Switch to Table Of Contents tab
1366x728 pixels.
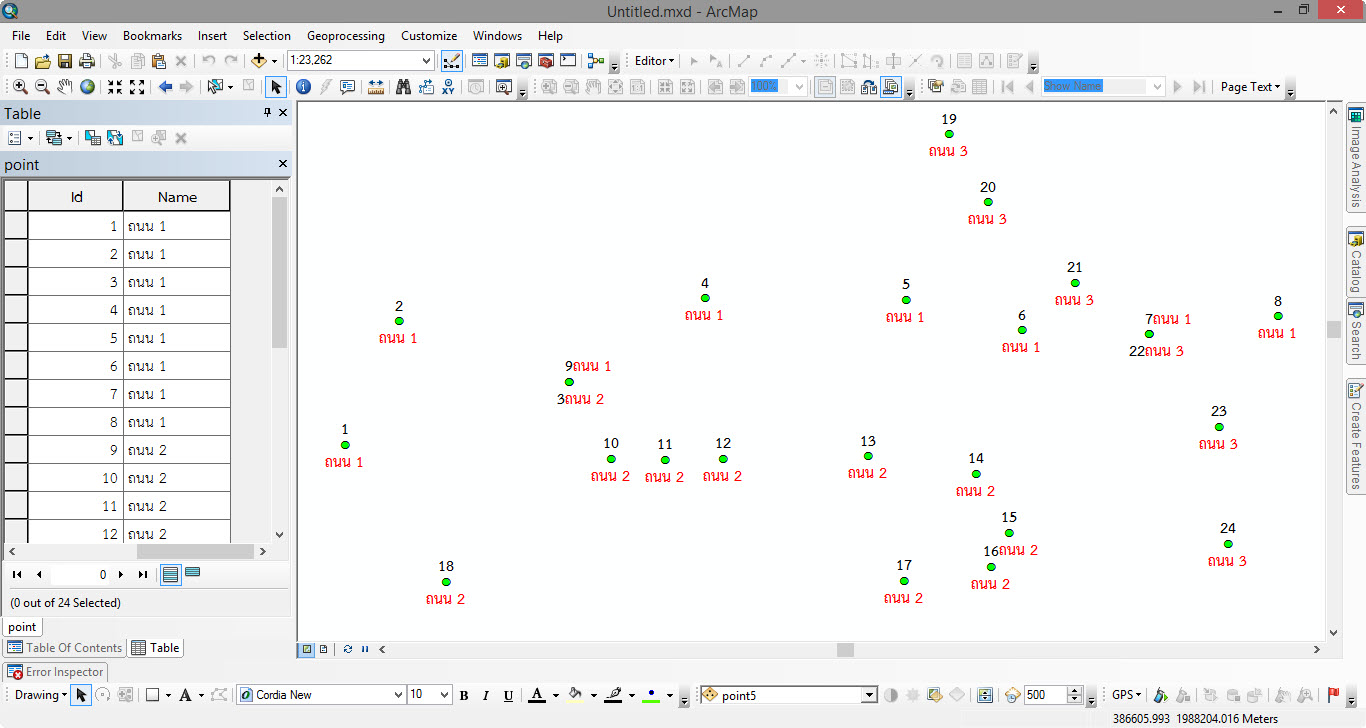pos(65,648)
